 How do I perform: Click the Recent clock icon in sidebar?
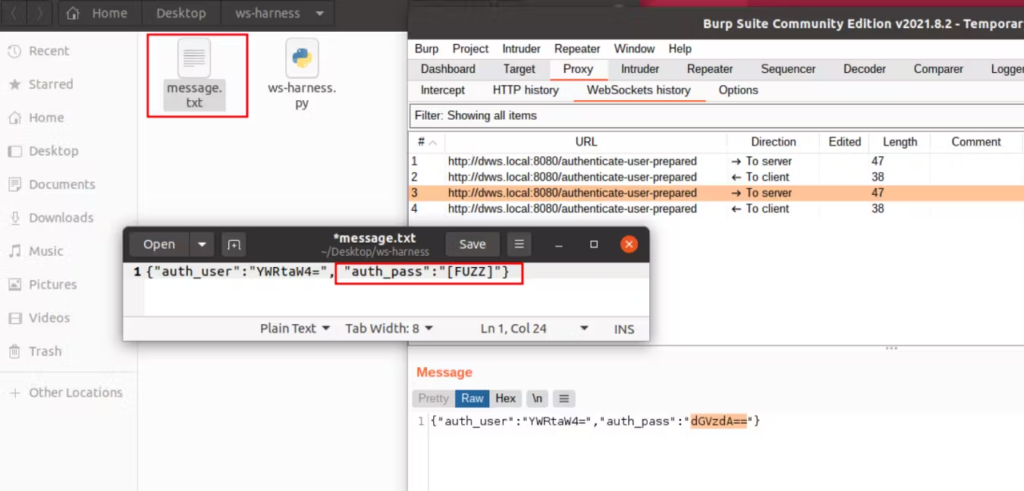pos(14,51)
